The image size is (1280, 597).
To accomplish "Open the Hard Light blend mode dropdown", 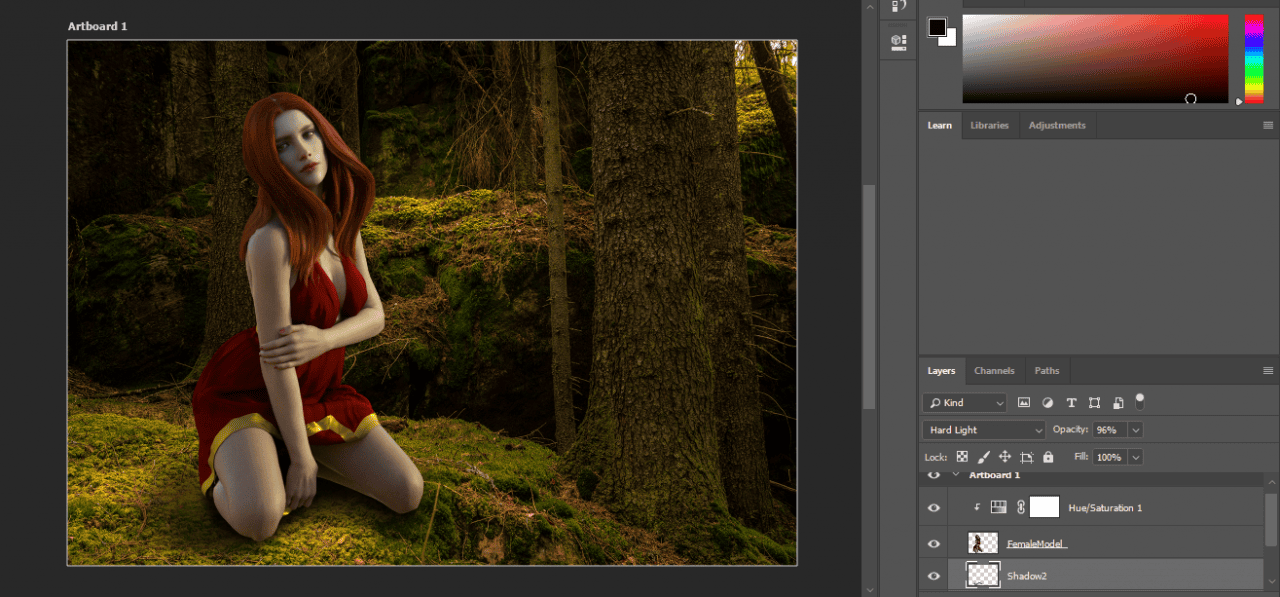I will pyautogui.click(x=984, y=430).
